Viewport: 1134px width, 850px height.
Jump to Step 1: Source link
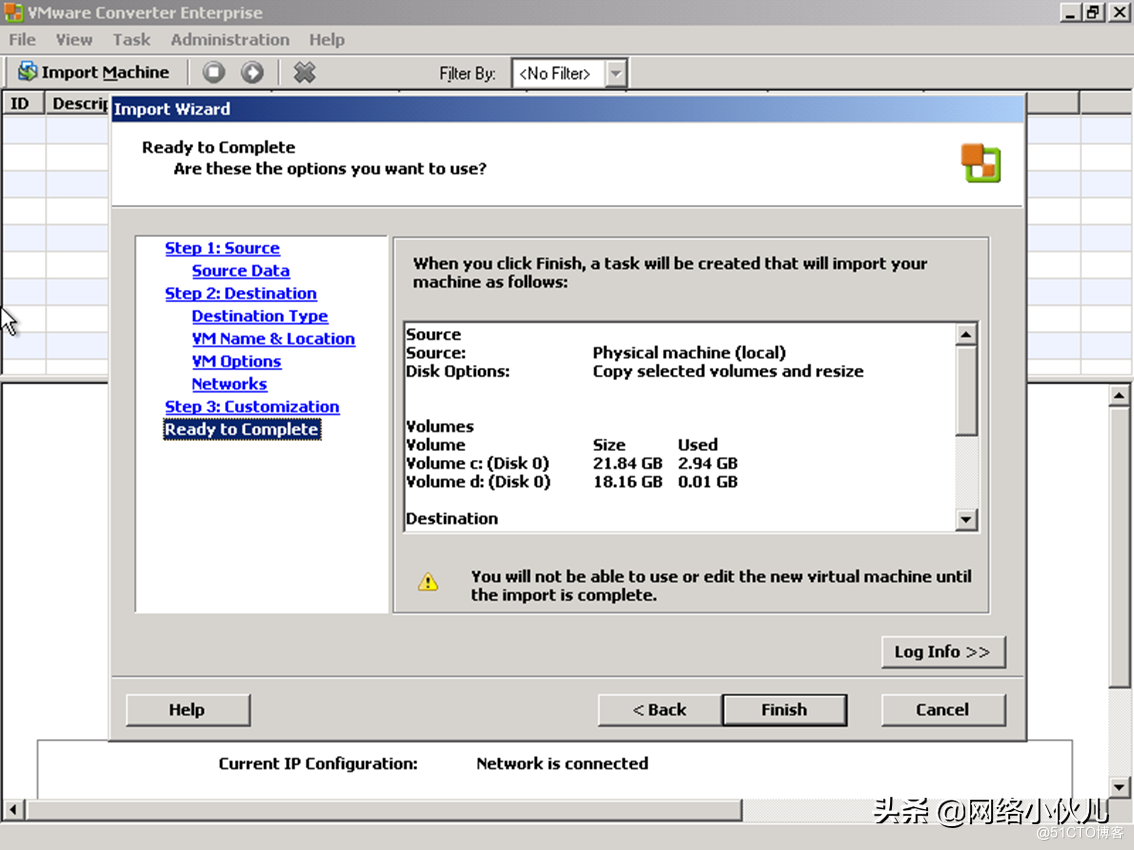coord(222,248)
